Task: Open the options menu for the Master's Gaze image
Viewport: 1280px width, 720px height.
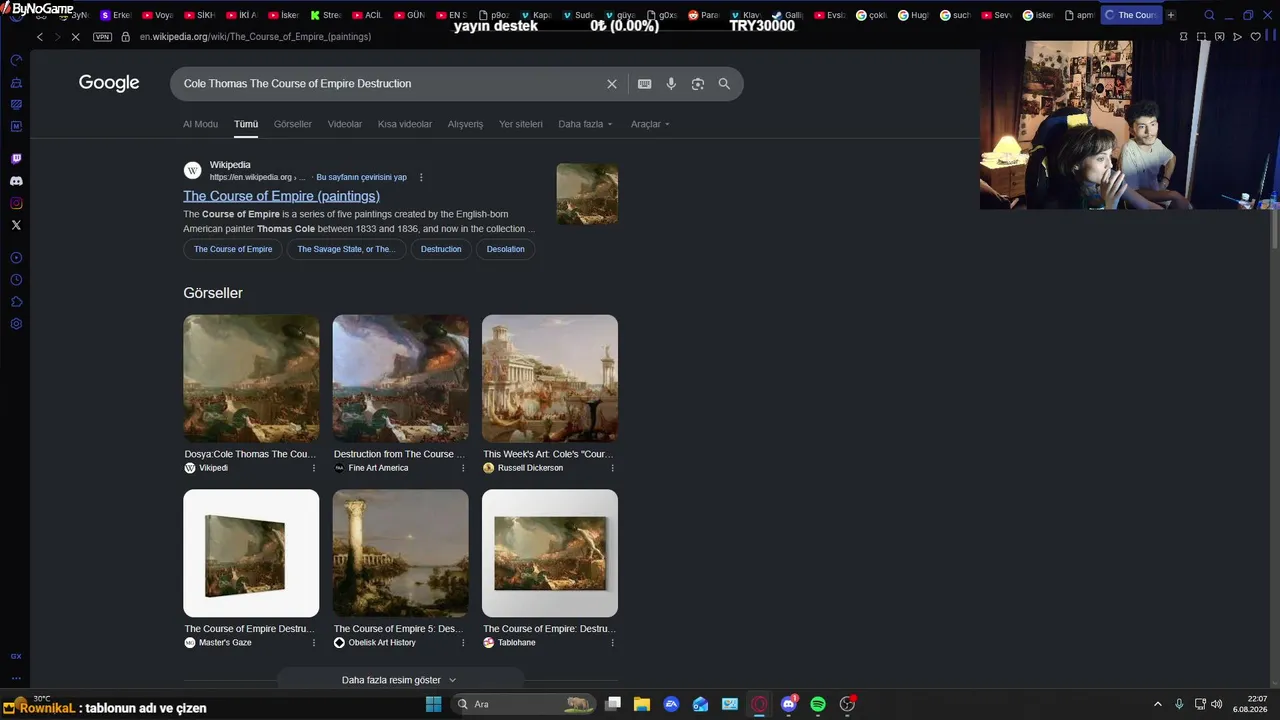Action: click(314, 643)
